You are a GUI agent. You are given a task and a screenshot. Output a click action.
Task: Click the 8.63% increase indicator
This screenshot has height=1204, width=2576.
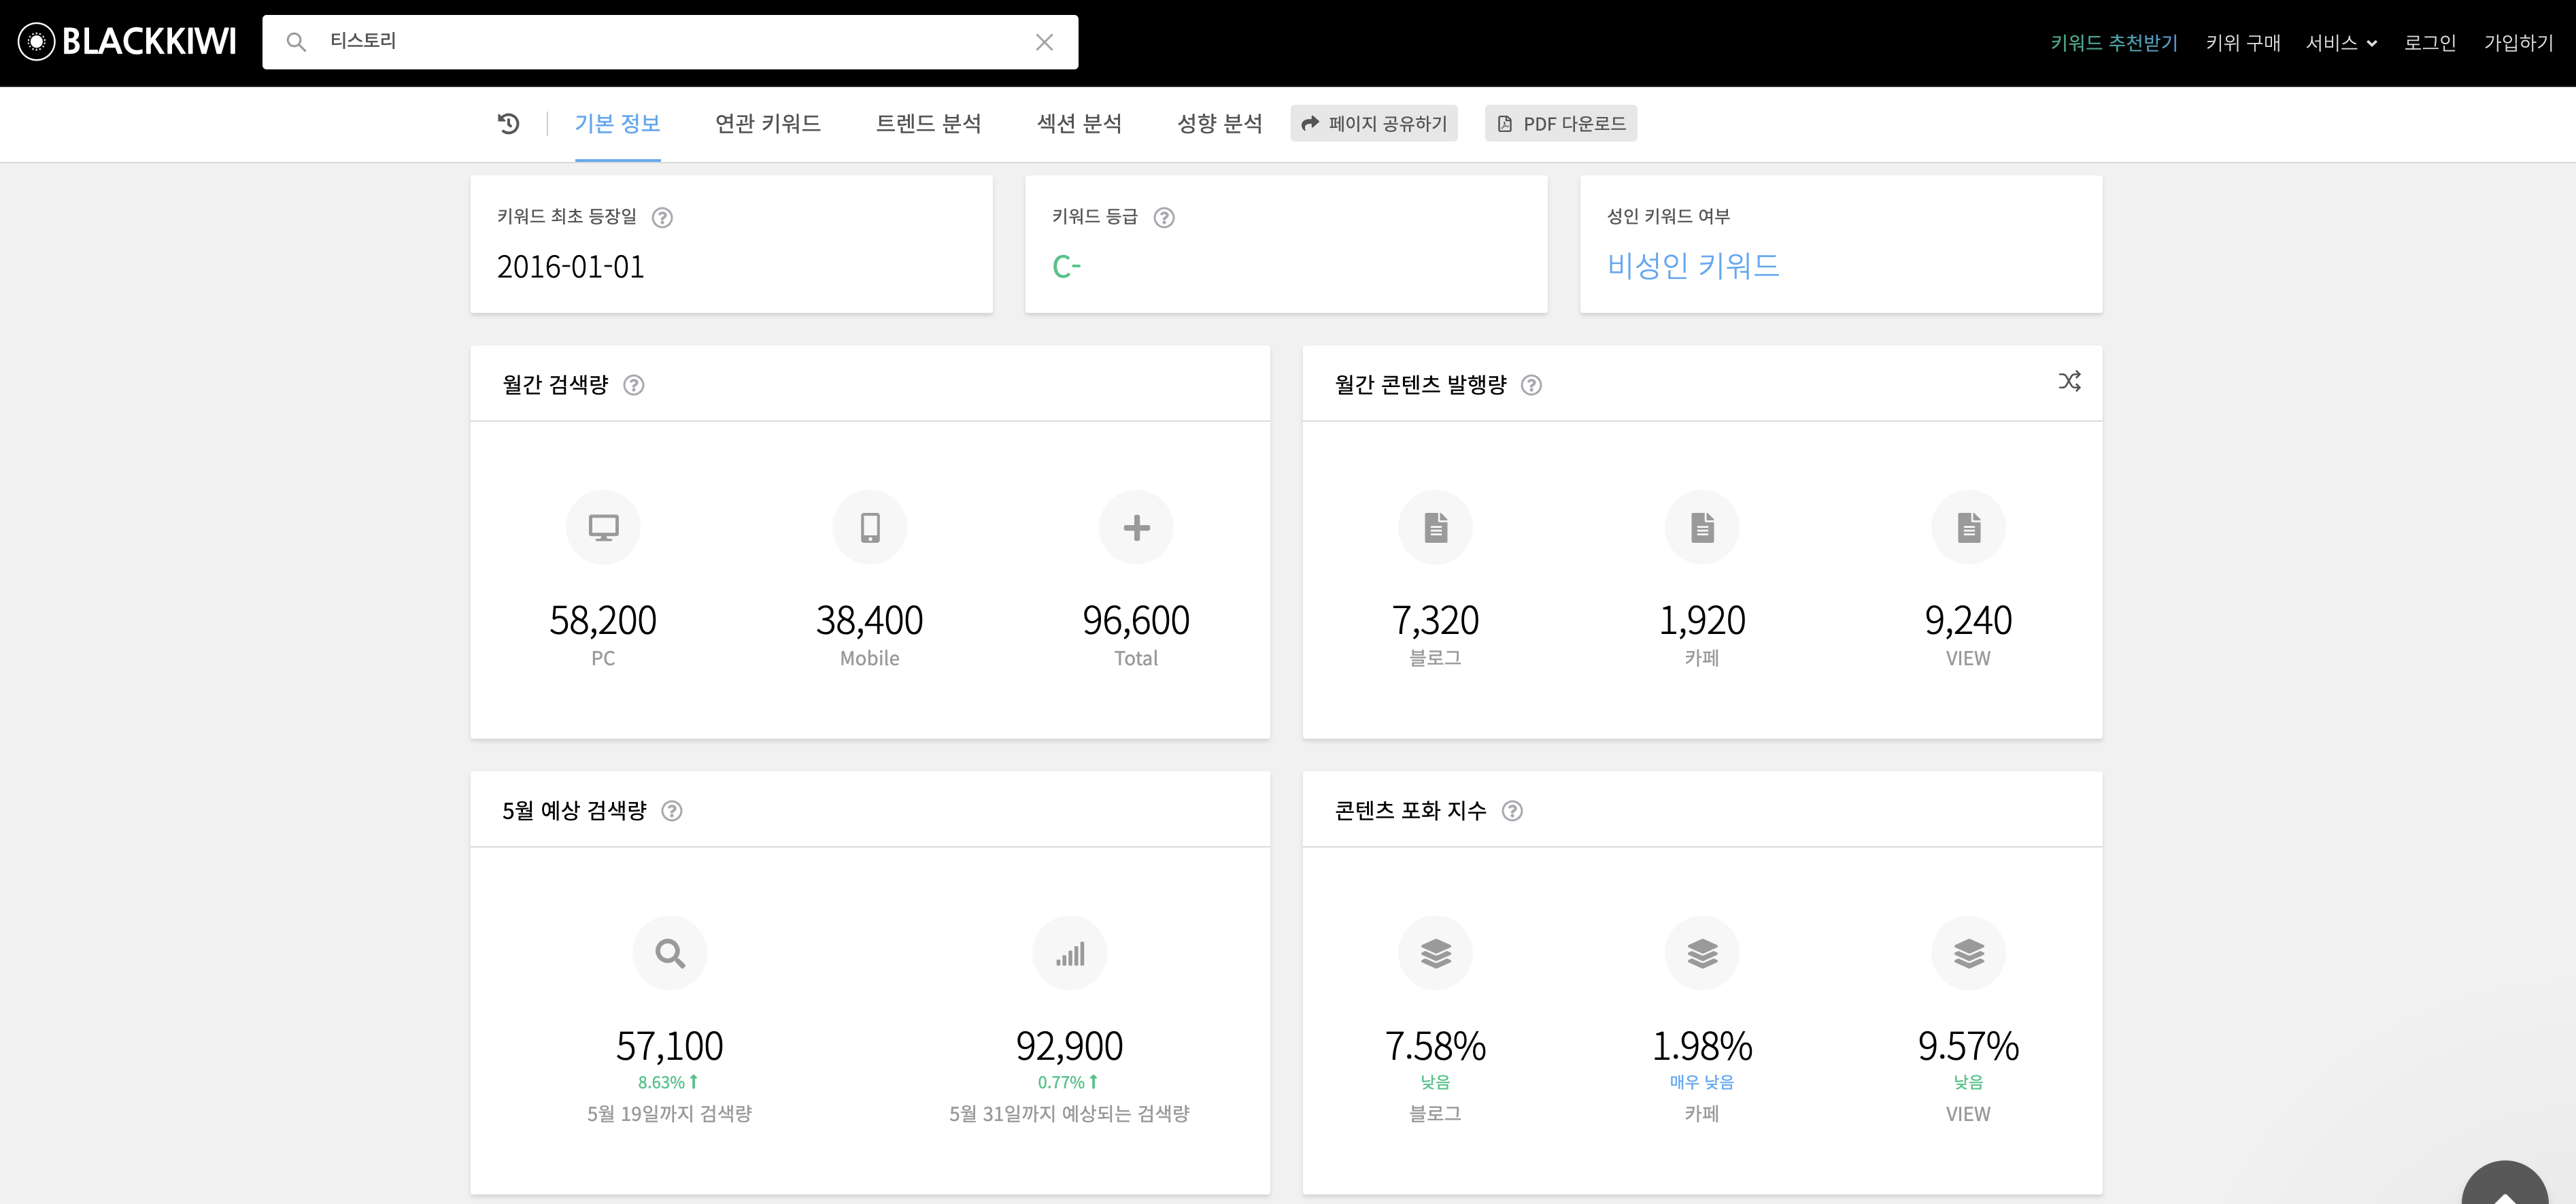tap(668, 1082)
